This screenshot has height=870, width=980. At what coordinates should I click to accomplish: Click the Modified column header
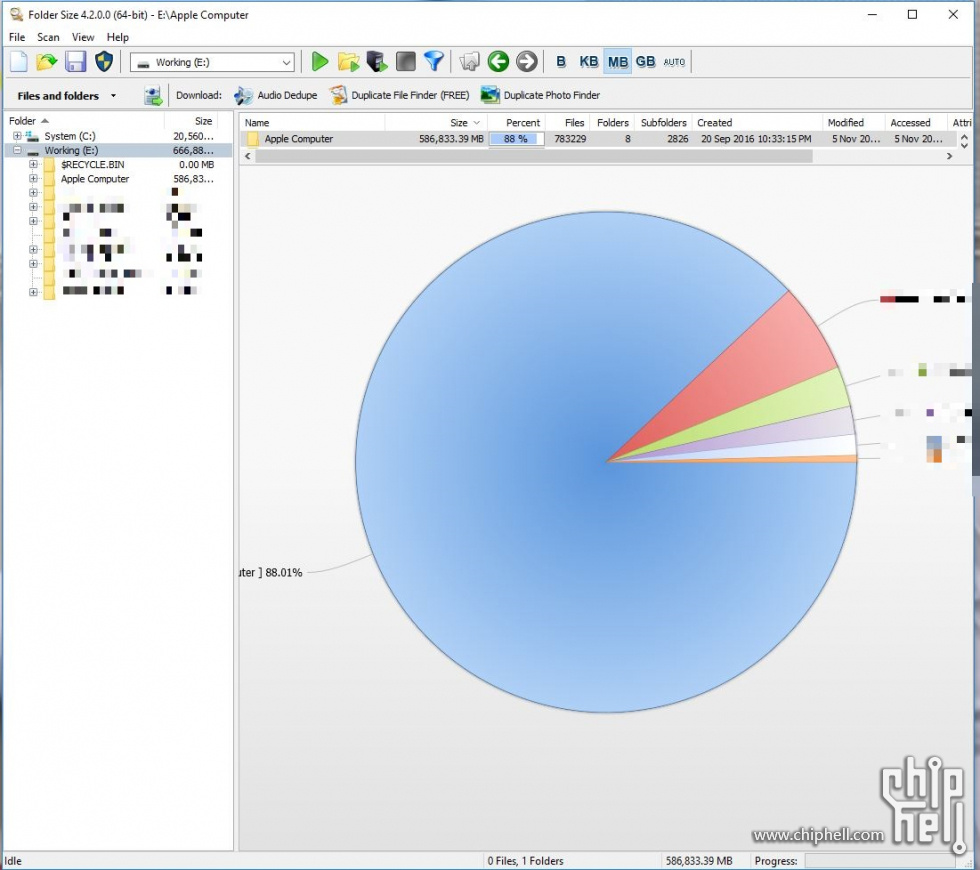coord(853,122)
